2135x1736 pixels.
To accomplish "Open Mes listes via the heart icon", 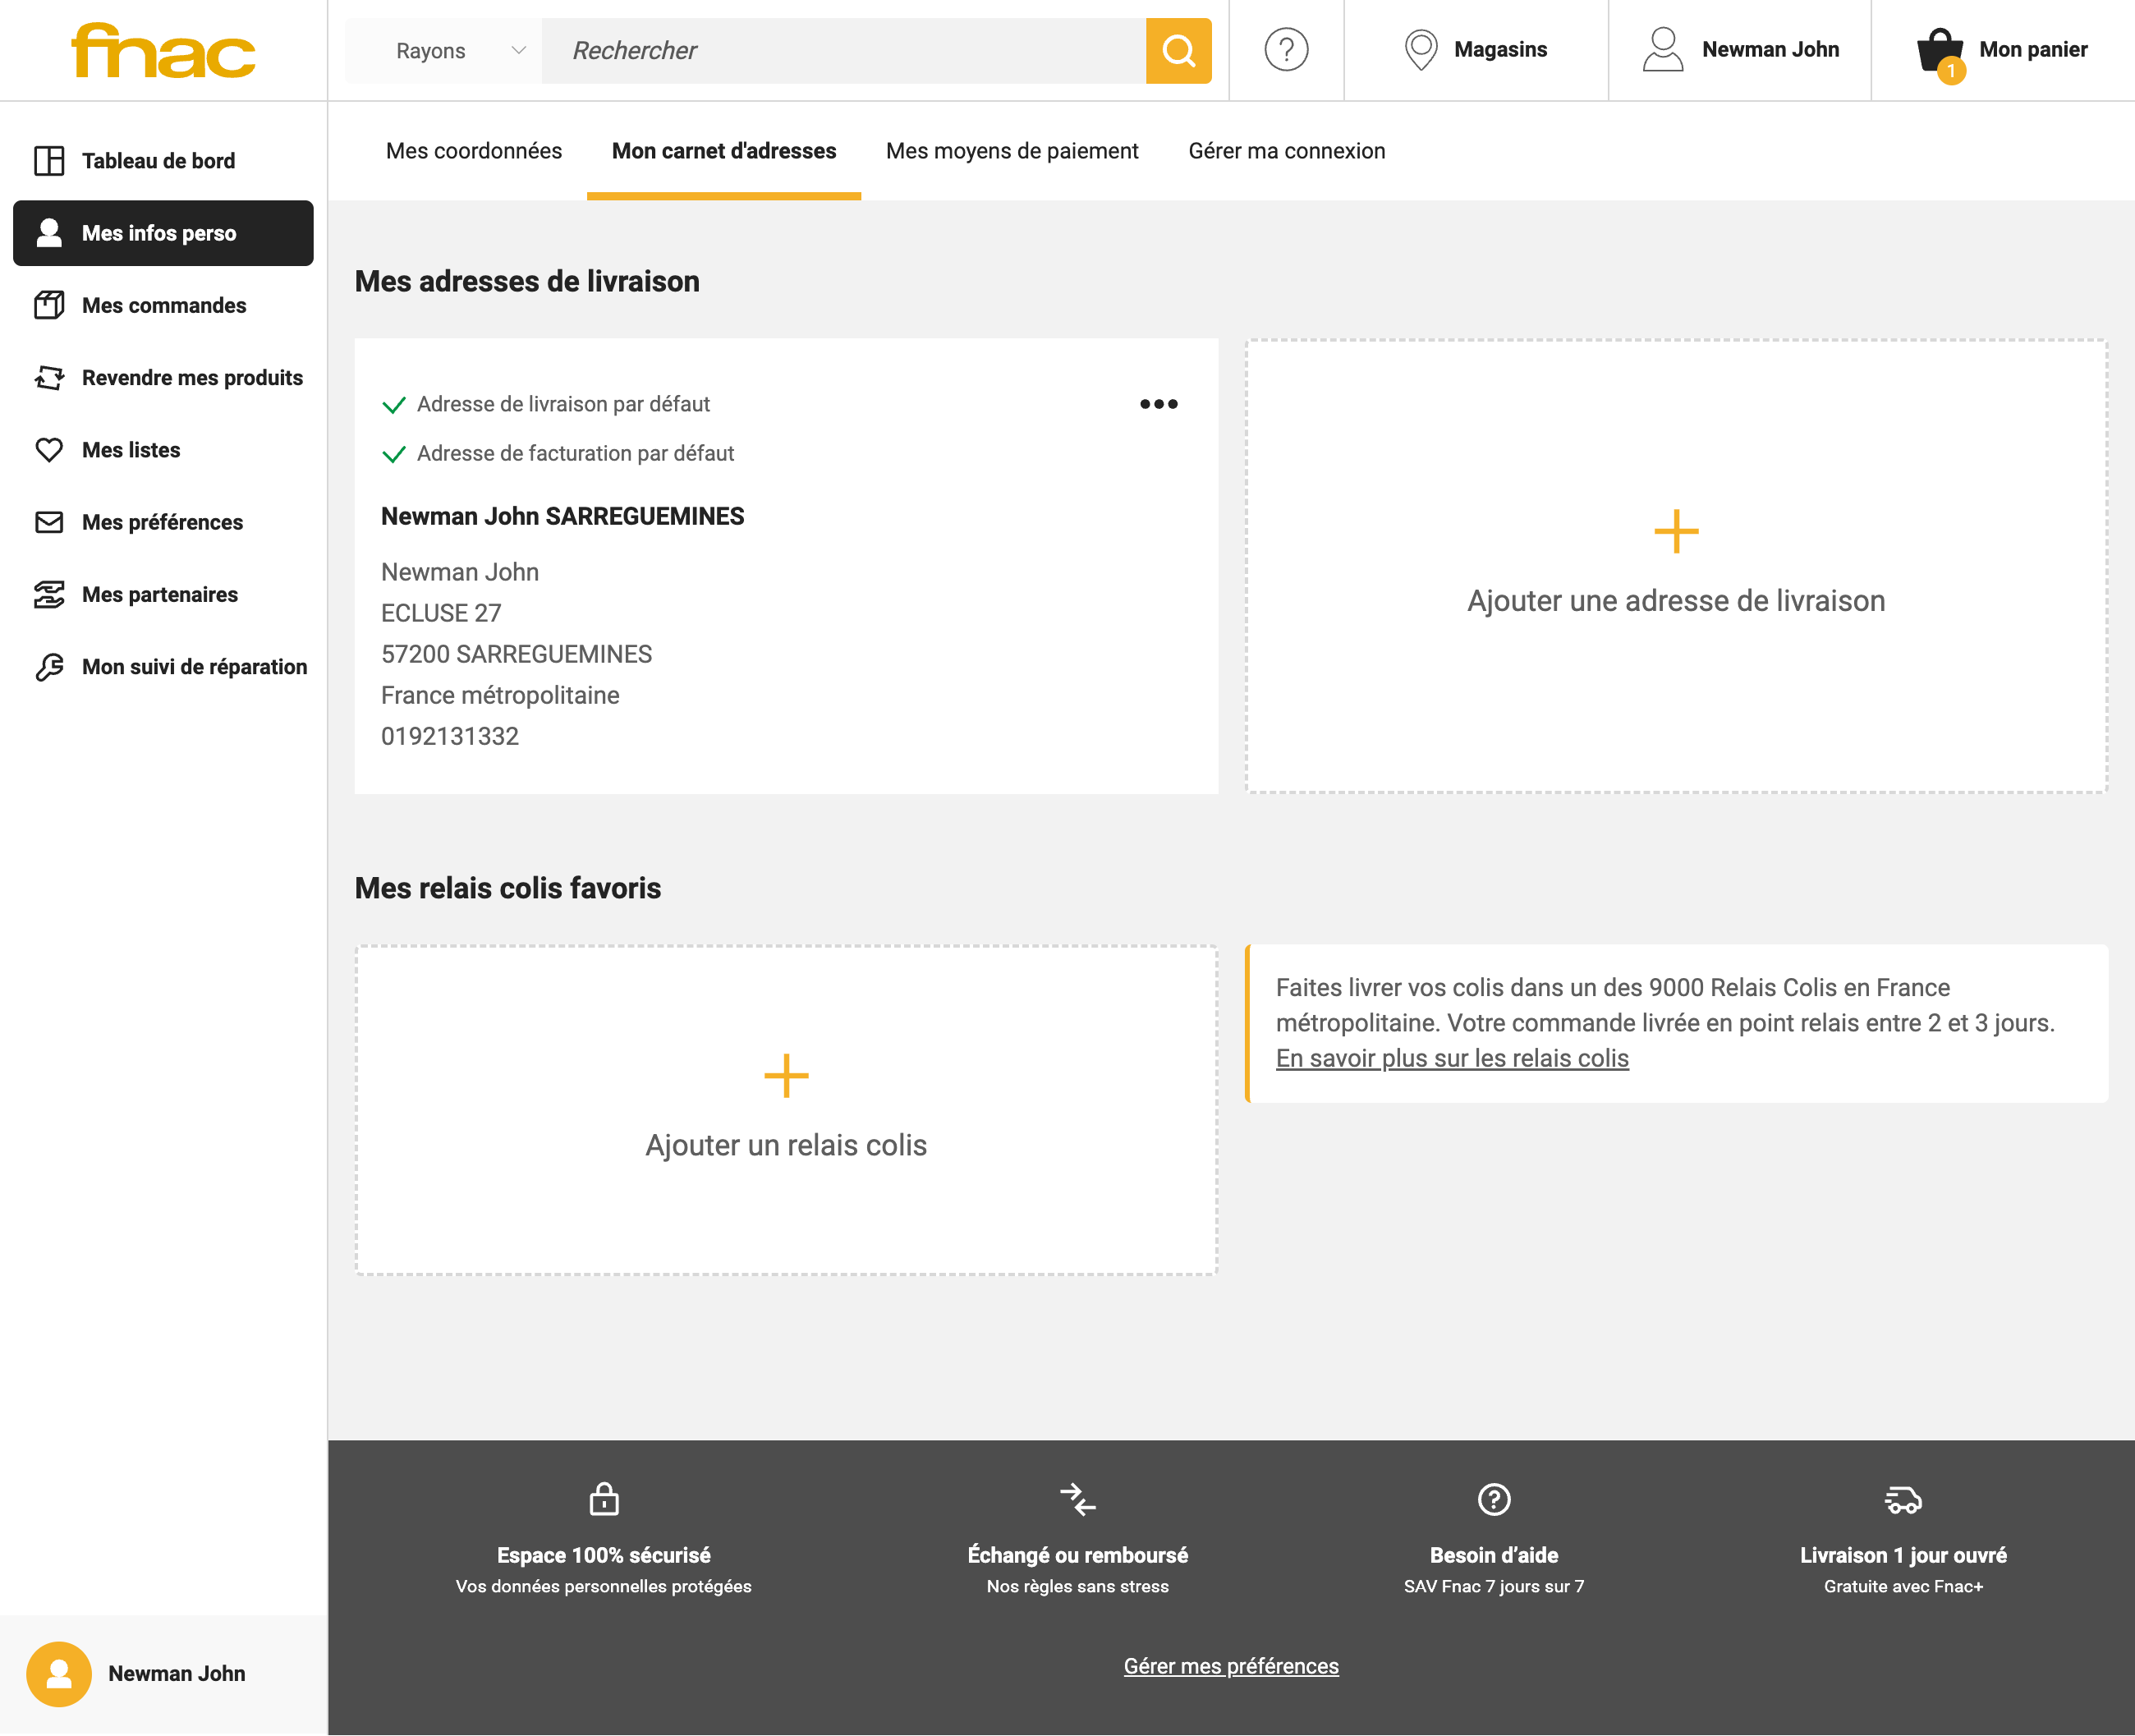I will [x=49, y=449].
